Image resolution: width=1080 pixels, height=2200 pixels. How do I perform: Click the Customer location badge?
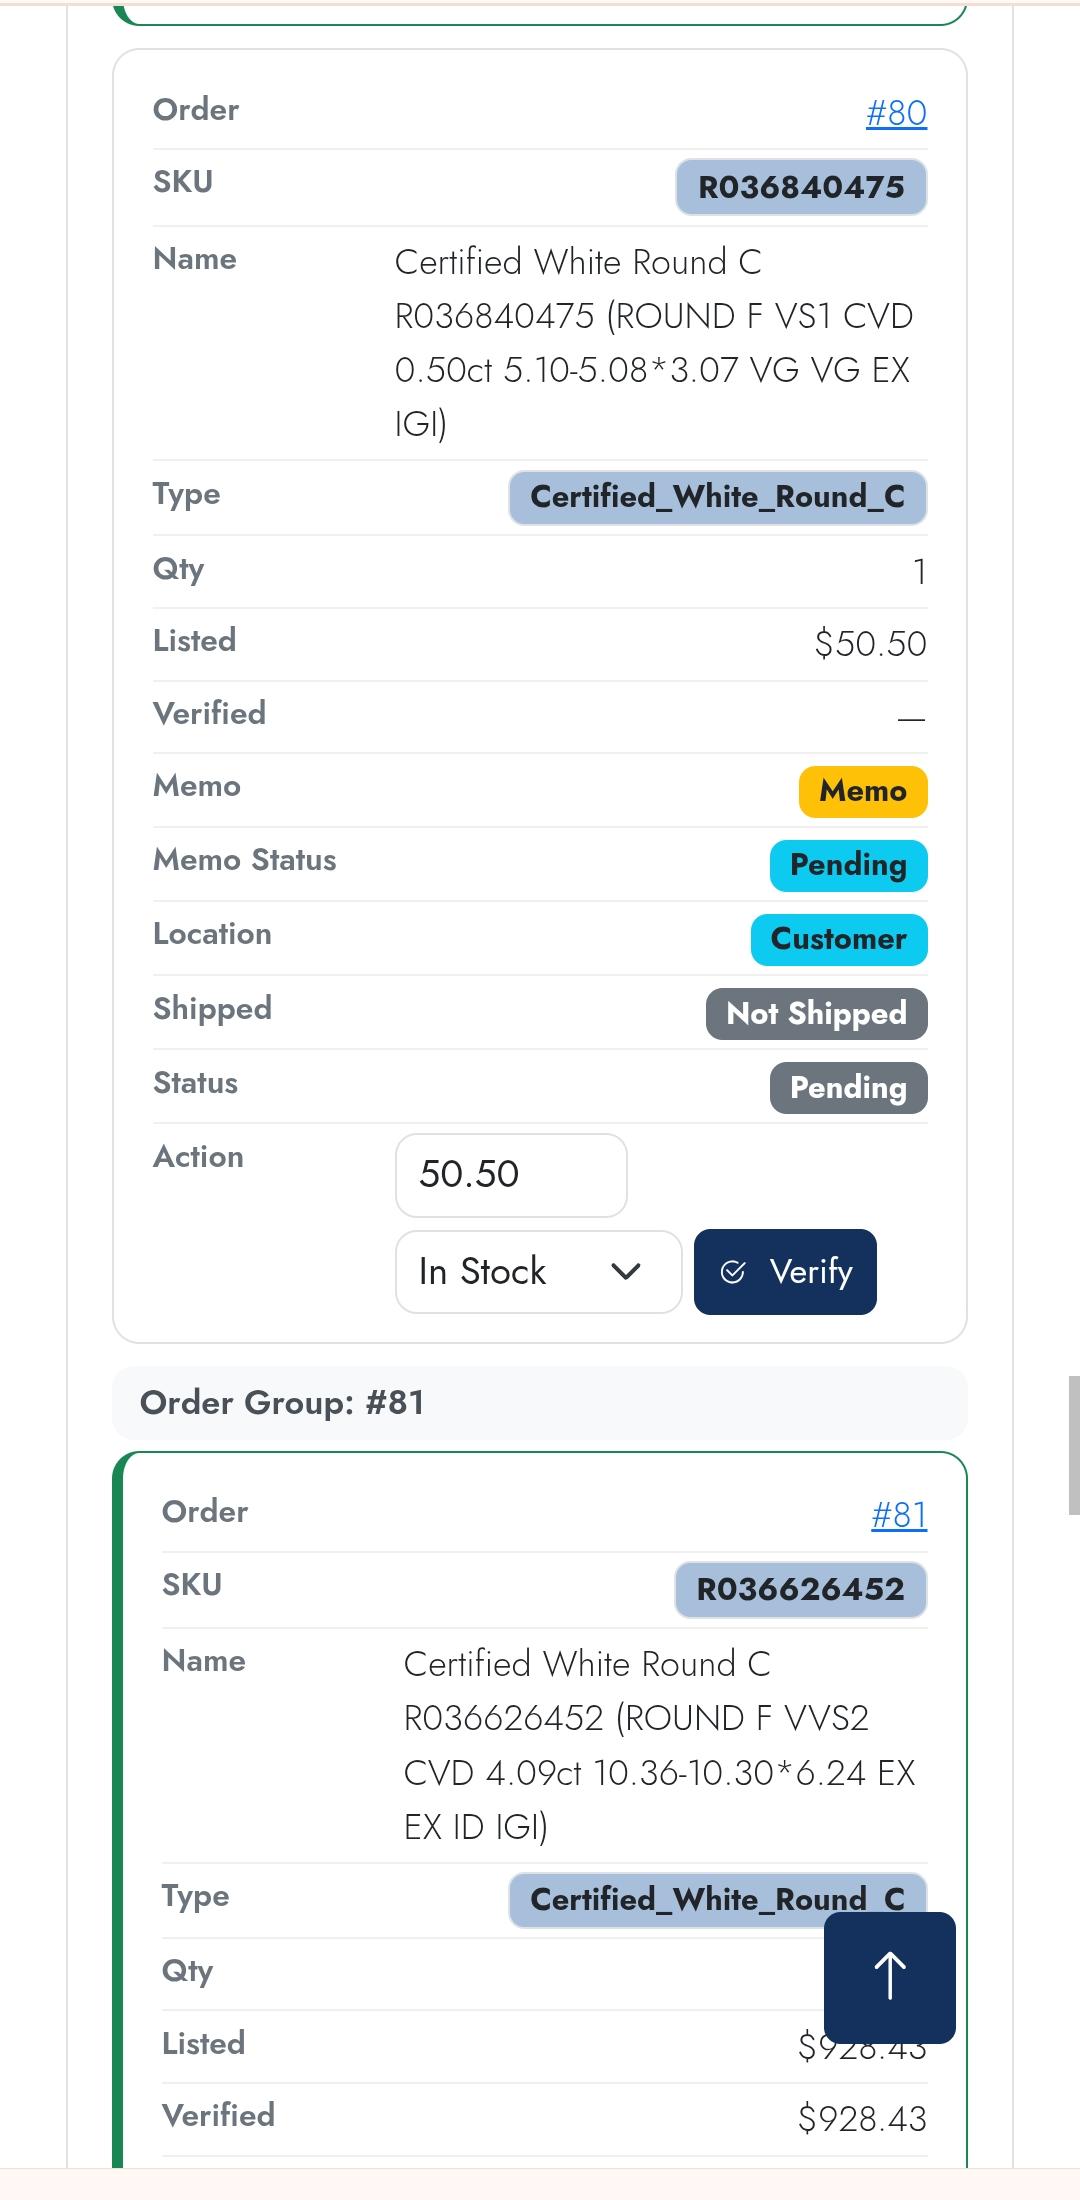tap(838, 939)
